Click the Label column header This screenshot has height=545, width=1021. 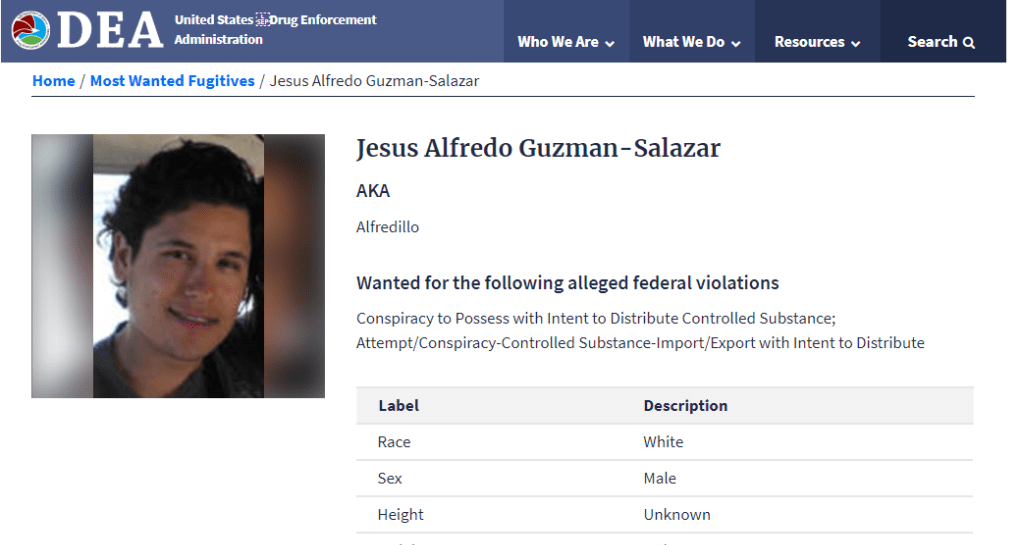pos(398,406)
